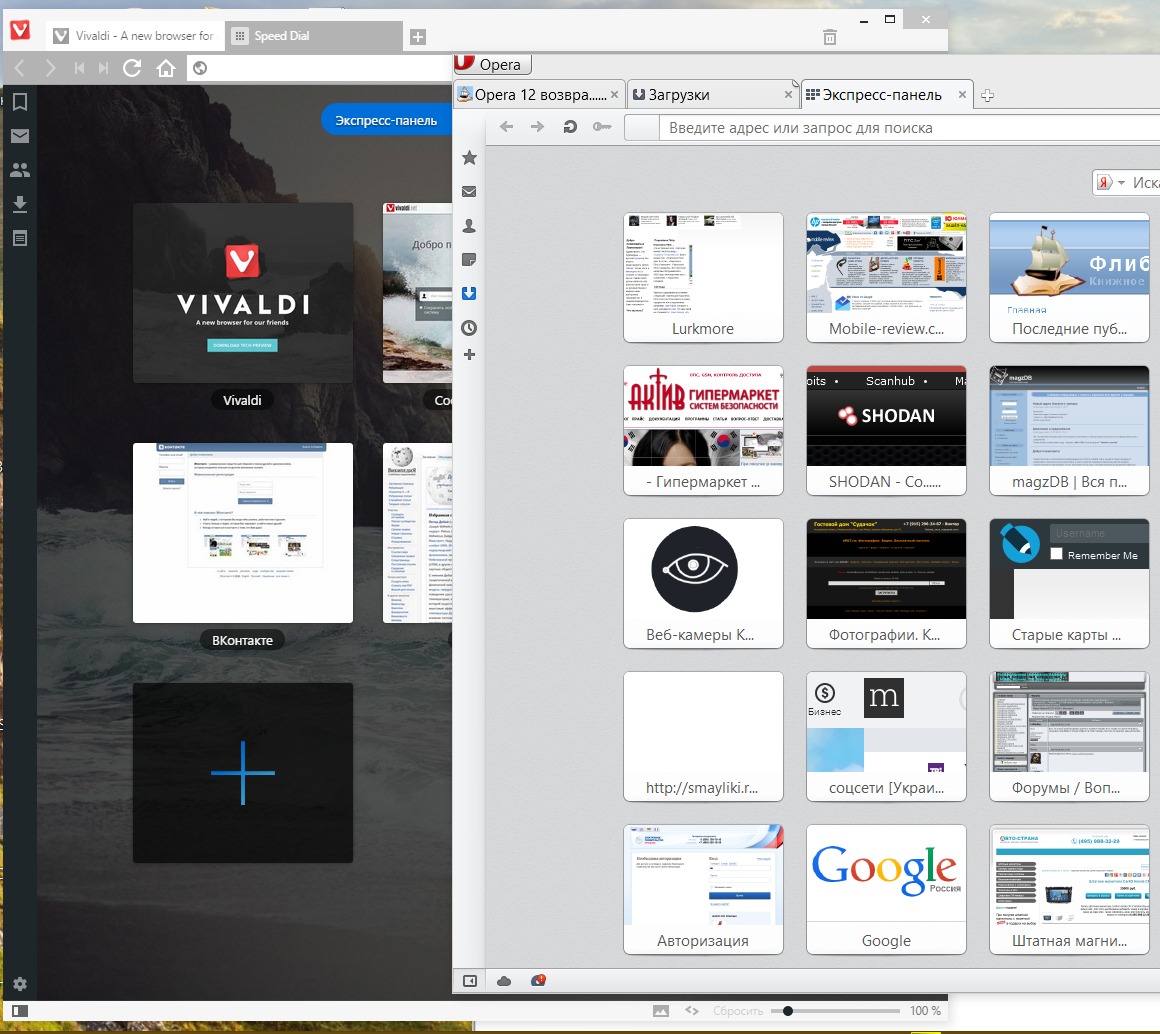Open Mobile-review speed dial tile
This screenshot has height=1034, width=1160.
(x=886, y=277)
